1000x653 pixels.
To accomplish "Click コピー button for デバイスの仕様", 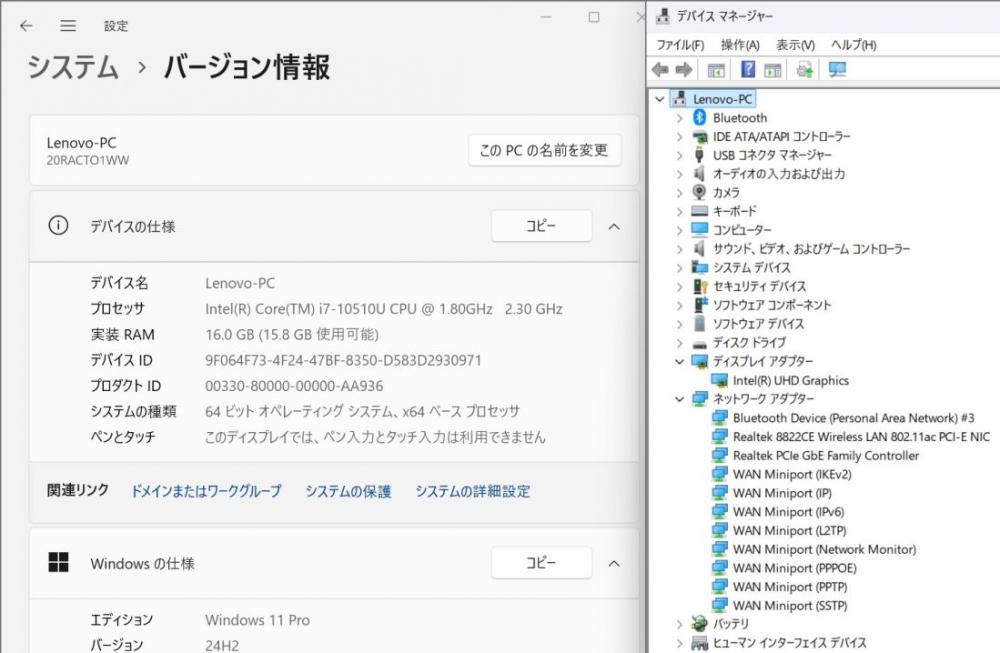I will click(541, 226).
